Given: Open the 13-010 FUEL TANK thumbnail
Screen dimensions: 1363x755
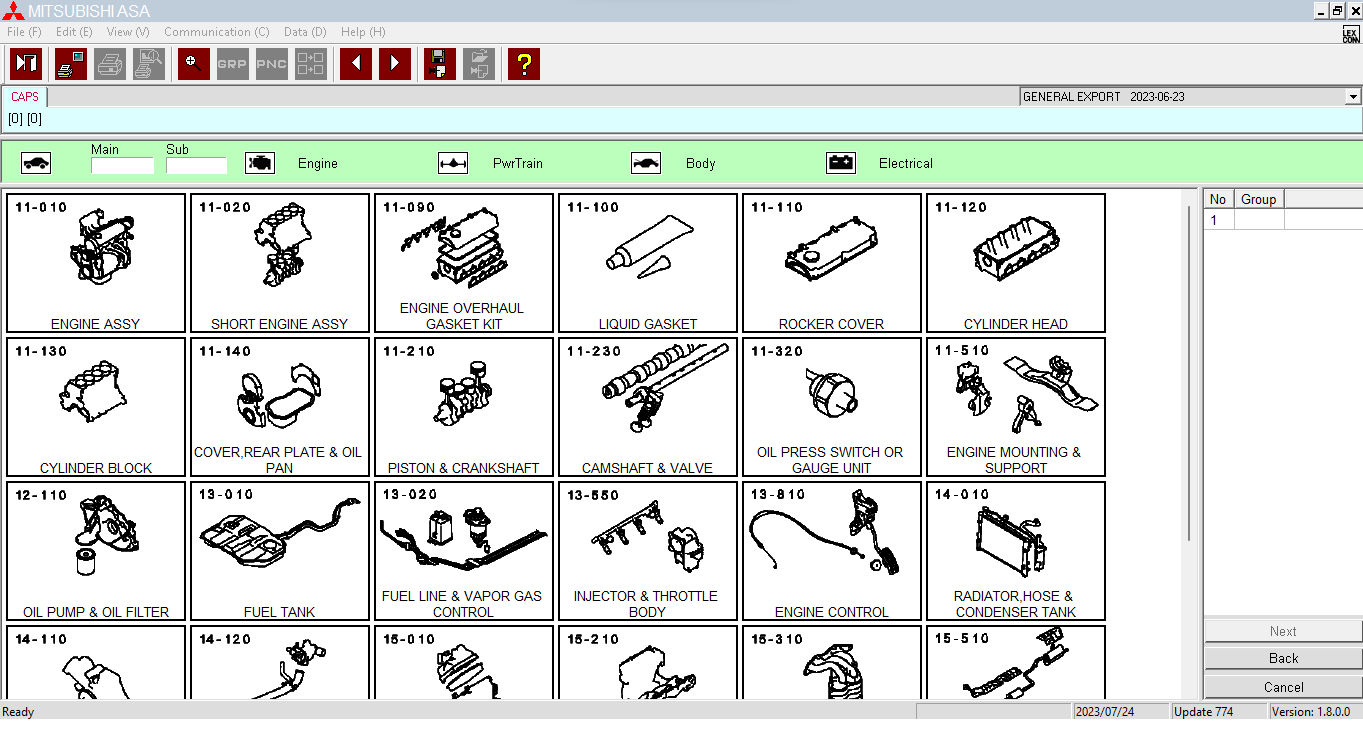Looking at the screenshot, I should 279,551.
